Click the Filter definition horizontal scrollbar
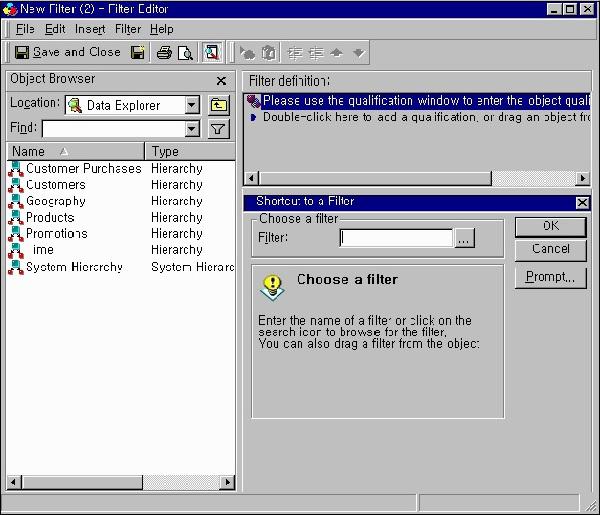Image resolution: width=600 pixels, height=515 pixels. [416, 178]
